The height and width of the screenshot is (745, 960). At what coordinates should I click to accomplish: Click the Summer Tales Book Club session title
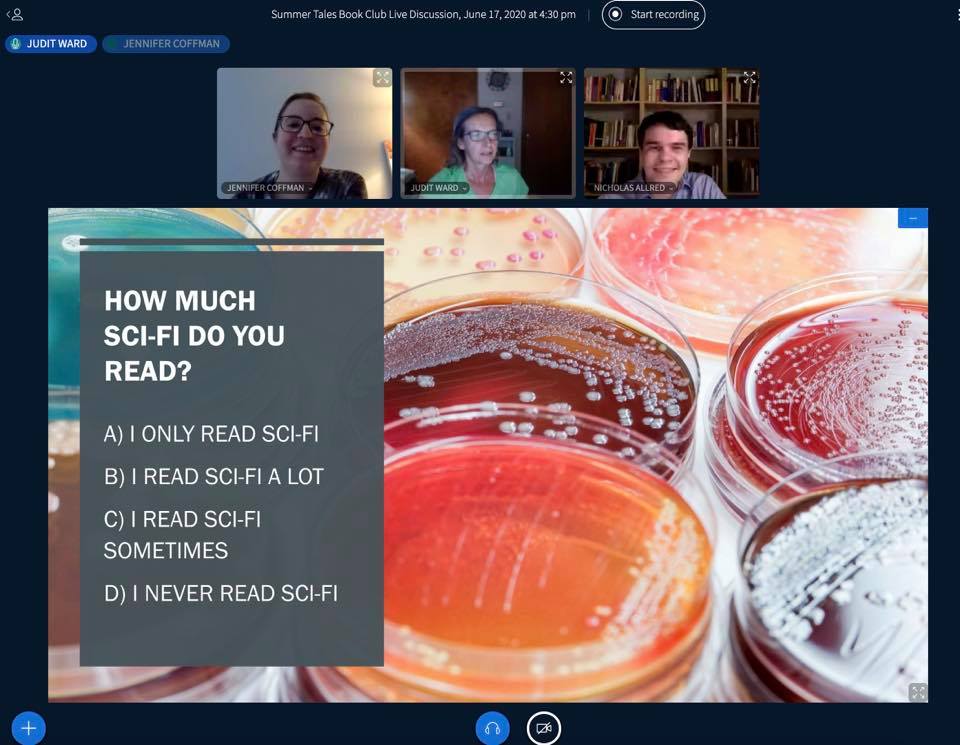point(423,14)
